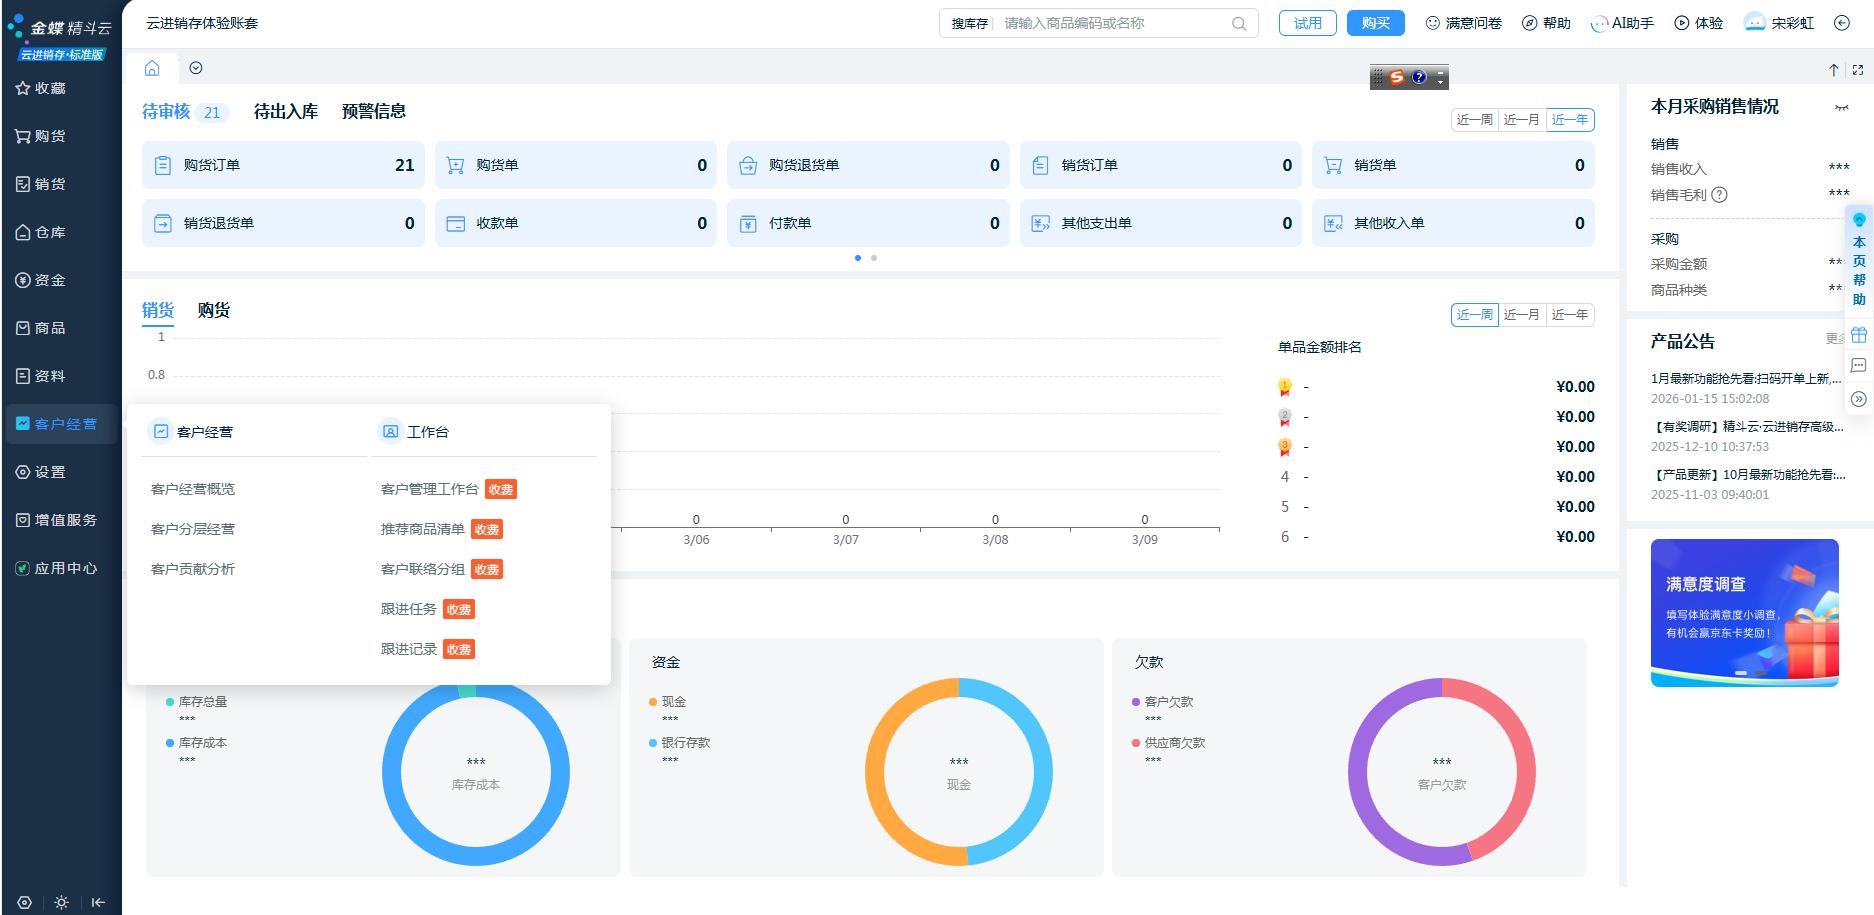This screenshot has height=915, width=1874.
Task: Toggle the eye icon hiding 本月采购销售情况 amounts
Action: (1841, 108)
